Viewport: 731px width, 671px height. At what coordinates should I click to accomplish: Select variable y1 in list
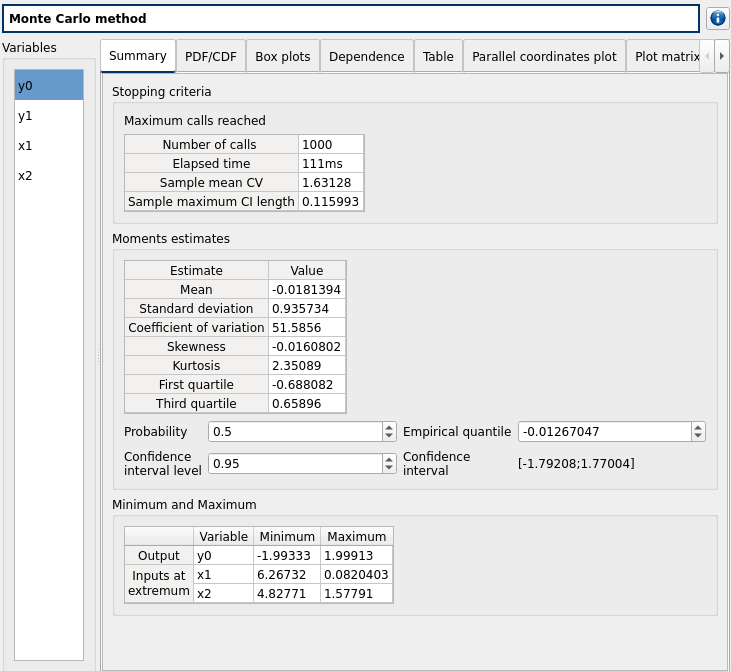(x=49, y=116)
